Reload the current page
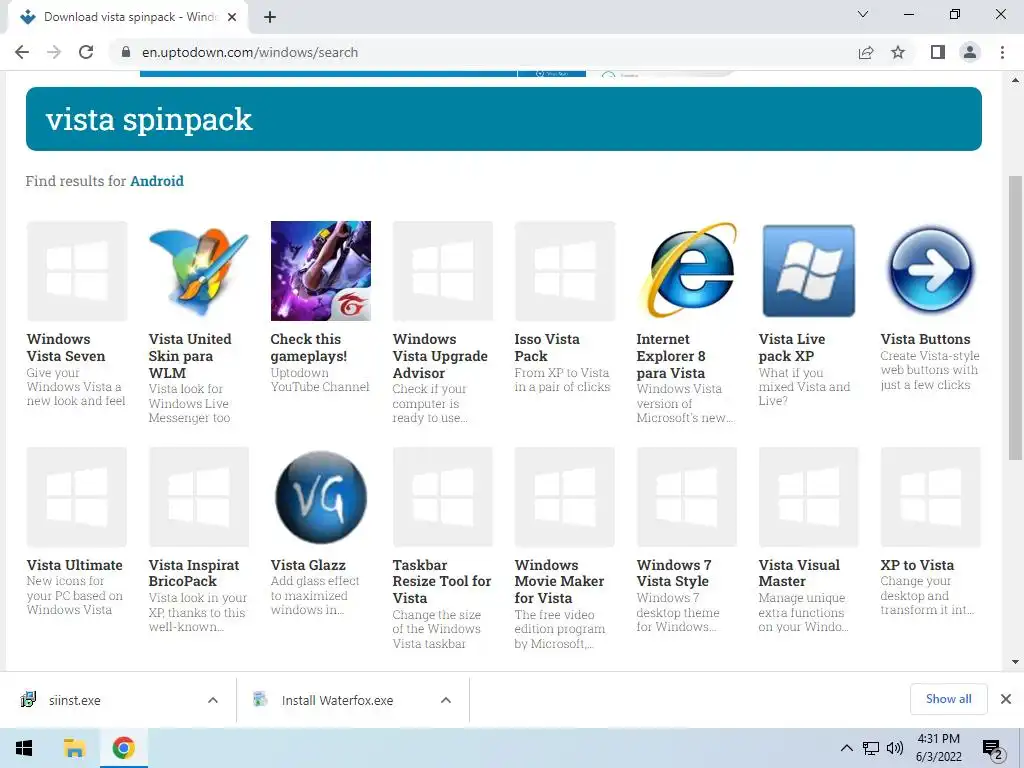The height and width of the screenshot is (768, 1024). click(86, 52)
